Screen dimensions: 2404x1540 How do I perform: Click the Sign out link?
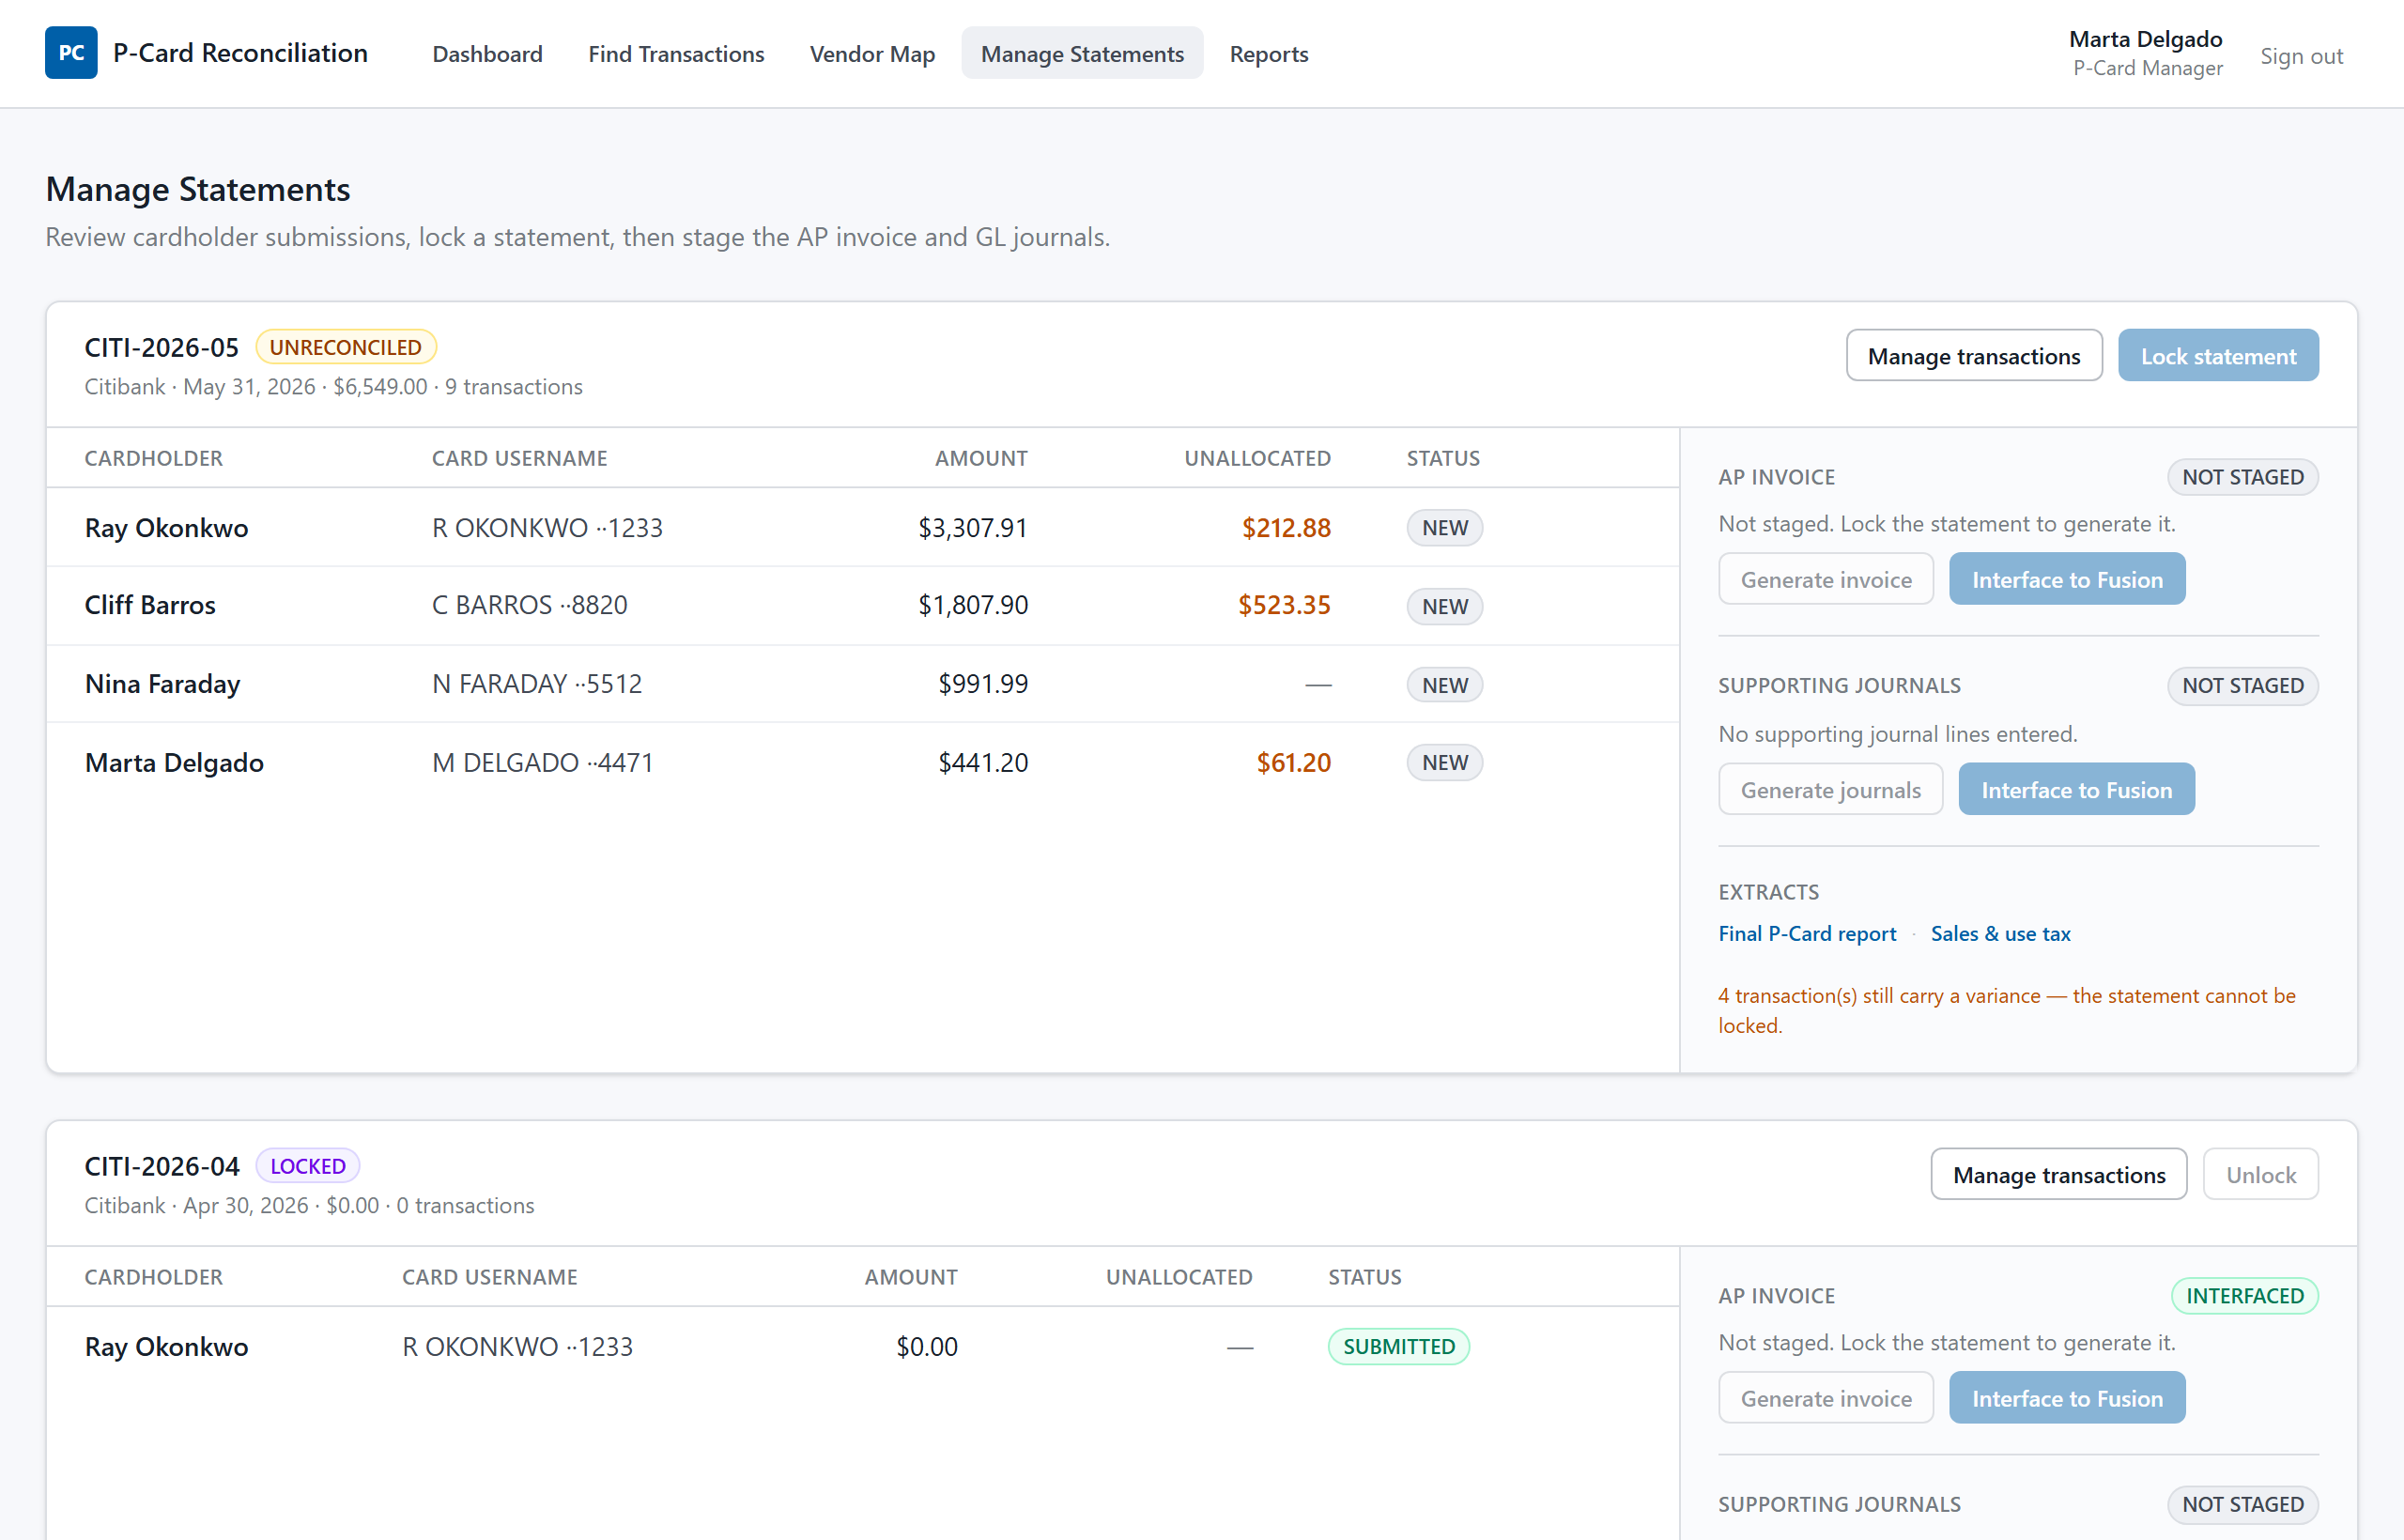[x=2301, y=56]
